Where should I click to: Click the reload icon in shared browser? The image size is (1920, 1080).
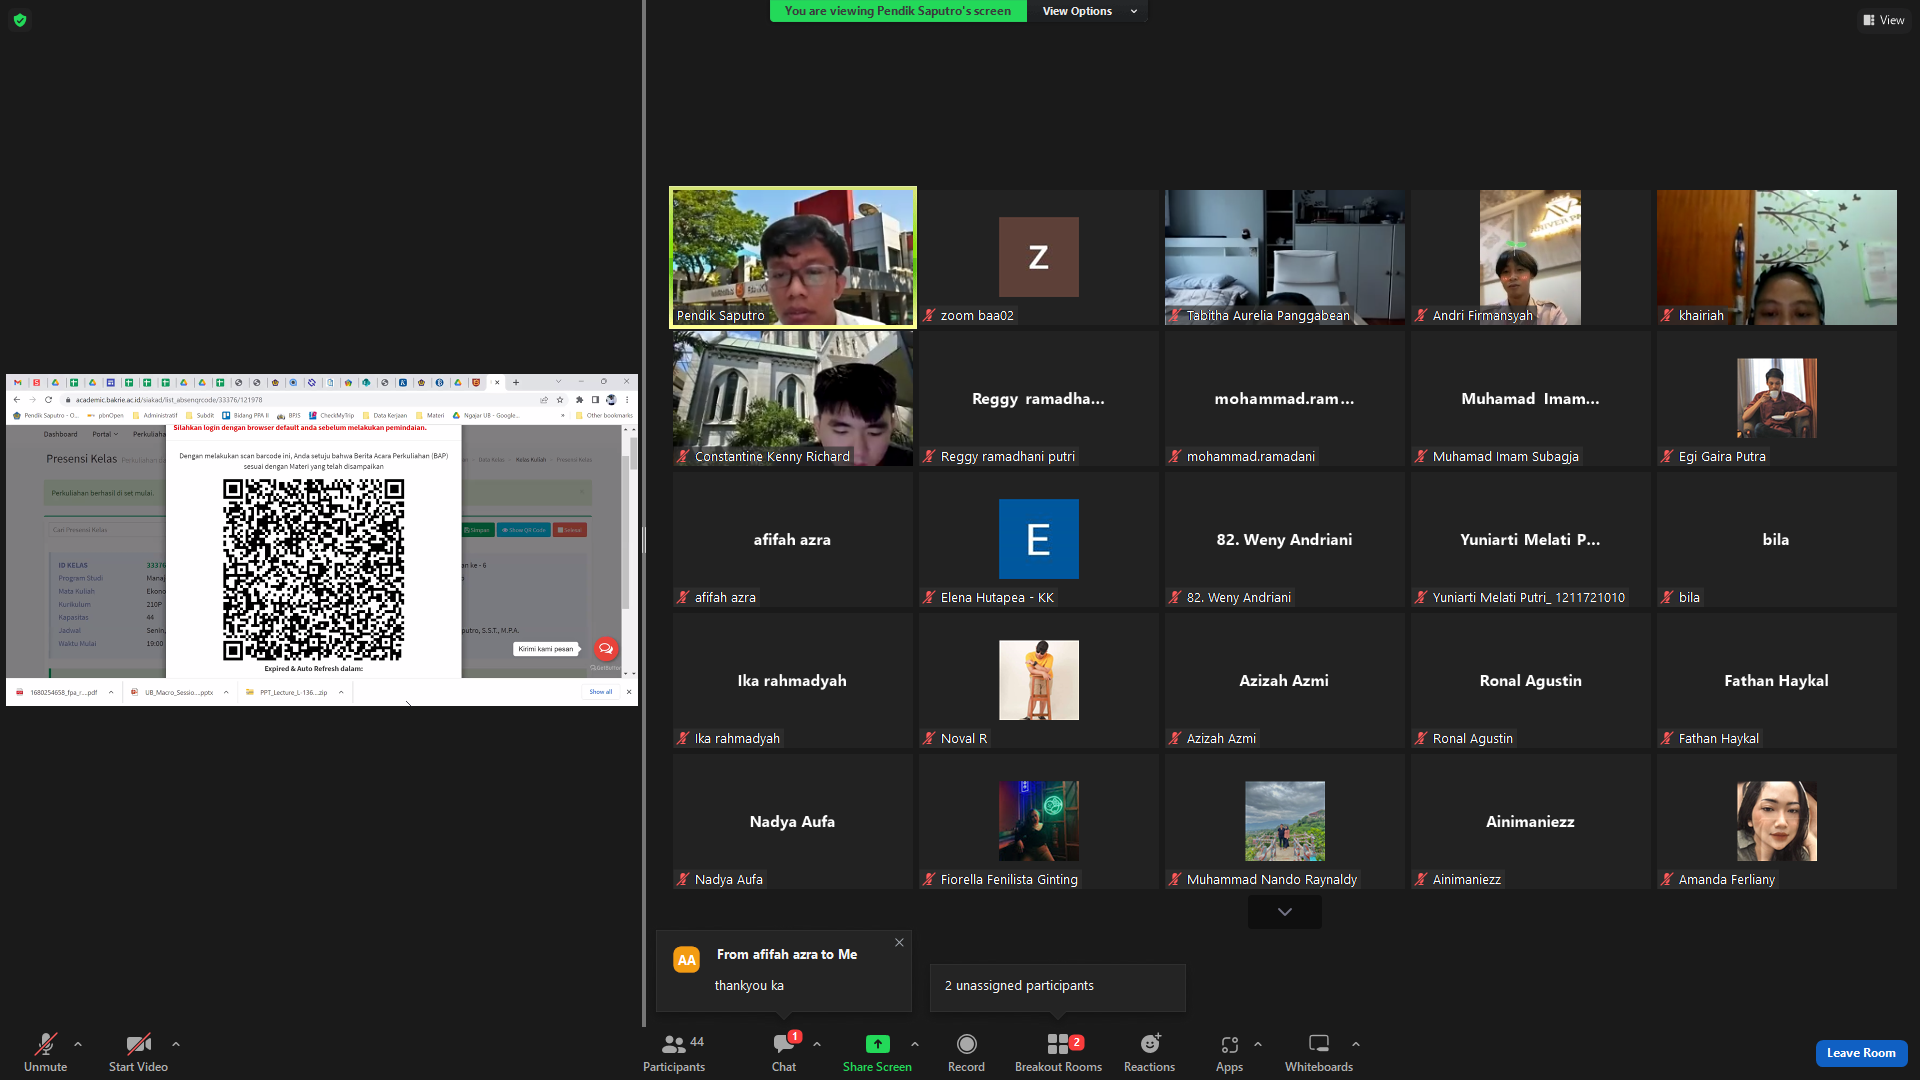48,400
